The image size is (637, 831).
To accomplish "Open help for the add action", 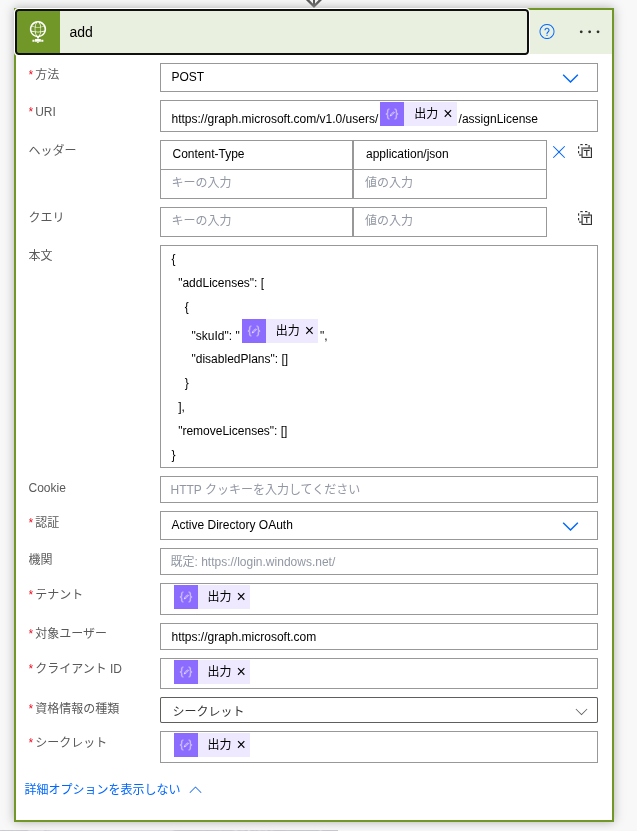I will [547, 32].
